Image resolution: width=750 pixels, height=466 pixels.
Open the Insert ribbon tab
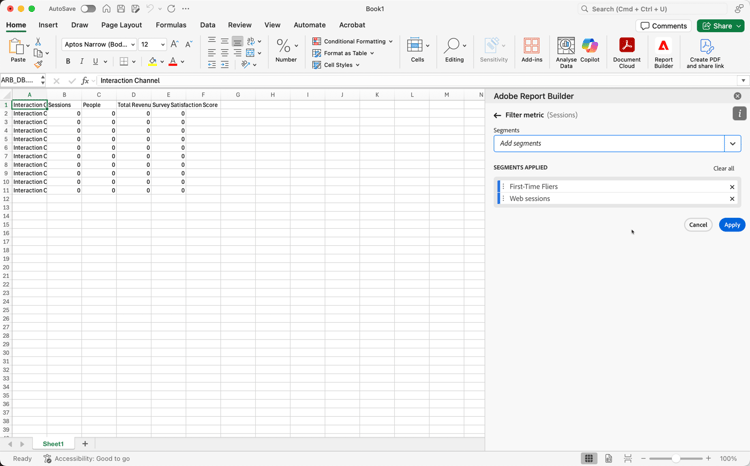48,25
